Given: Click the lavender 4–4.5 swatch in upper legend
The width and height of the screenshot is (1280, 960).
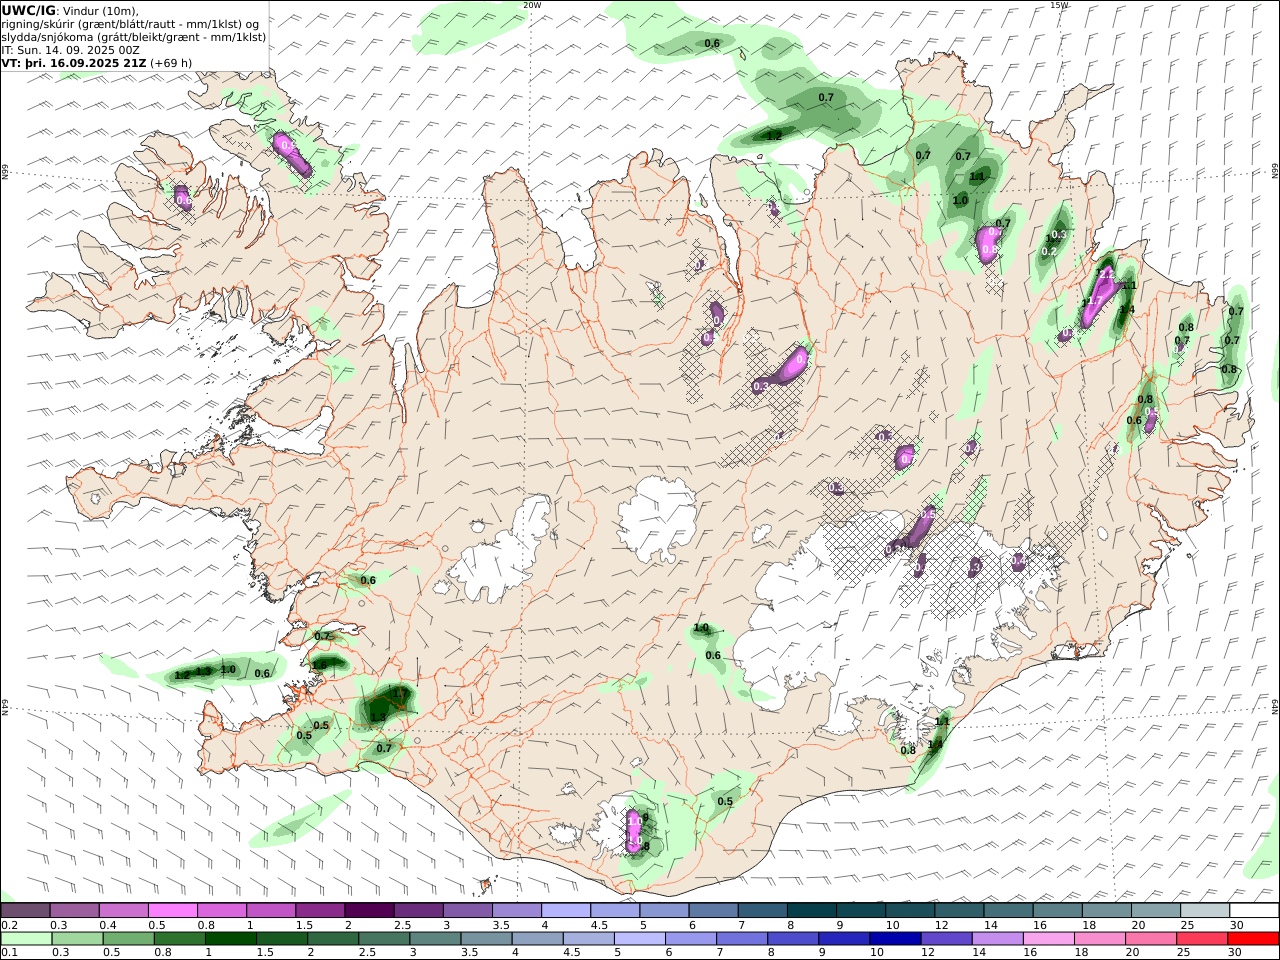Looking at the screenshot, I should point(565,910).
